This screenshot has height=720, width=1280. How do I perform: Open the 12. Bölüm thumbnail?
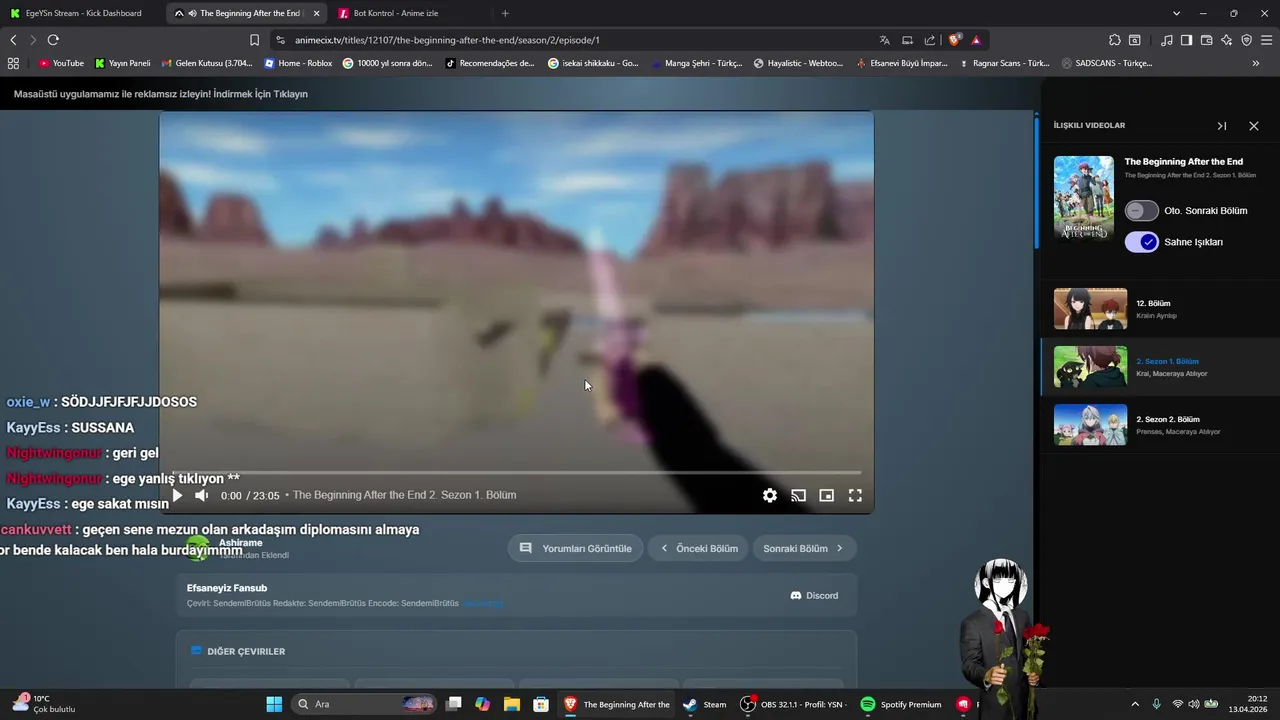point(1090,309)
